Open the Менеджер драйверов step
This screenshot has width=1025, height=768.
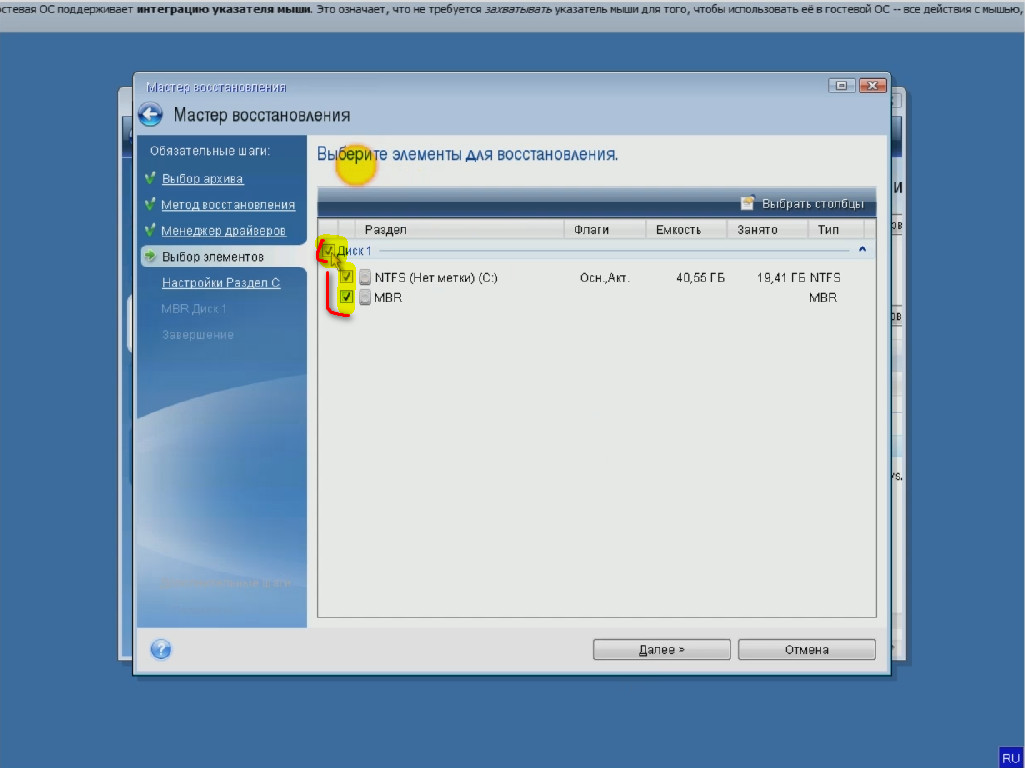tap(223, 231)
